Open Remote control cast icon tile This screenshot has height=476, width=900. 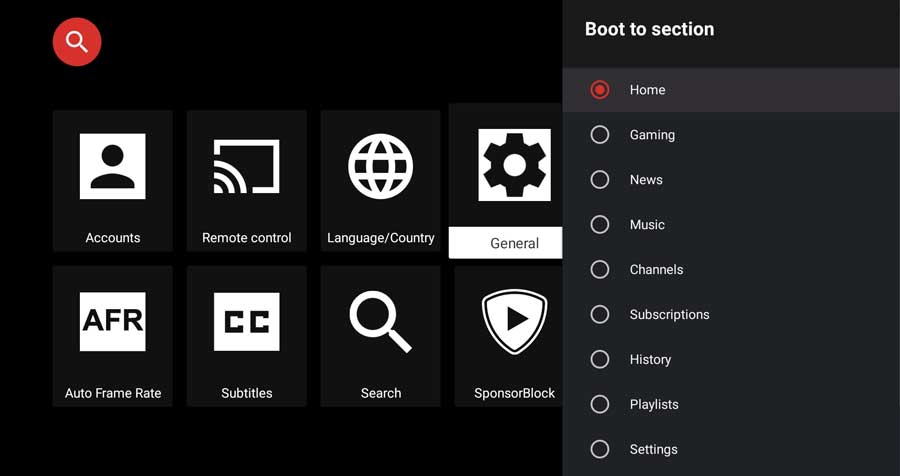pyautogui.click(x=246, y=181)
